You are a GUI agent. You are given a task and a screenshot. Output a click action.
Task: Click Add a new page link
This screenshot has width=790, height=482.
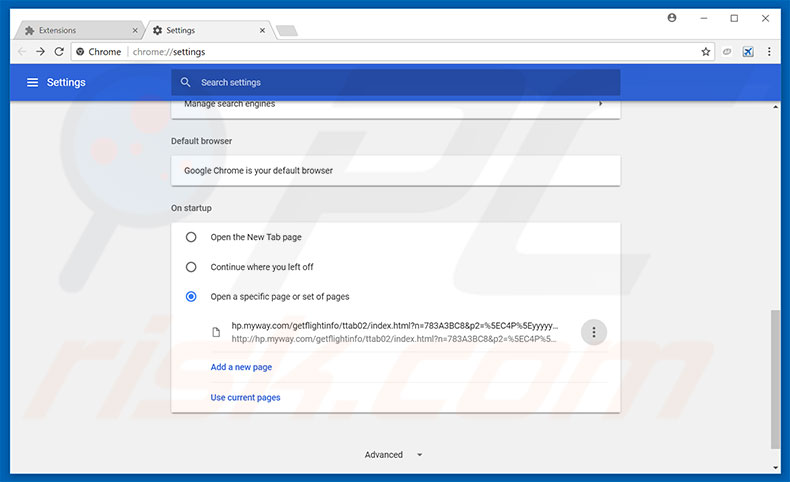241,367
